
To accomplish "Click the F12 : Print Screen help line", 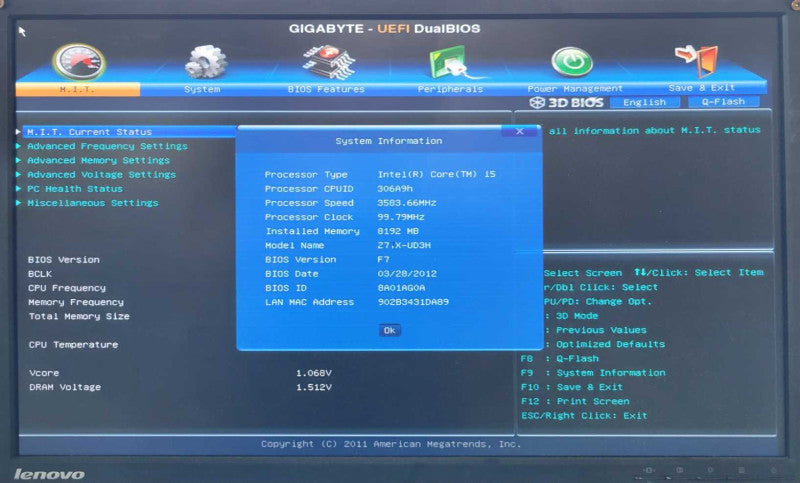I will tap(575, 401).
